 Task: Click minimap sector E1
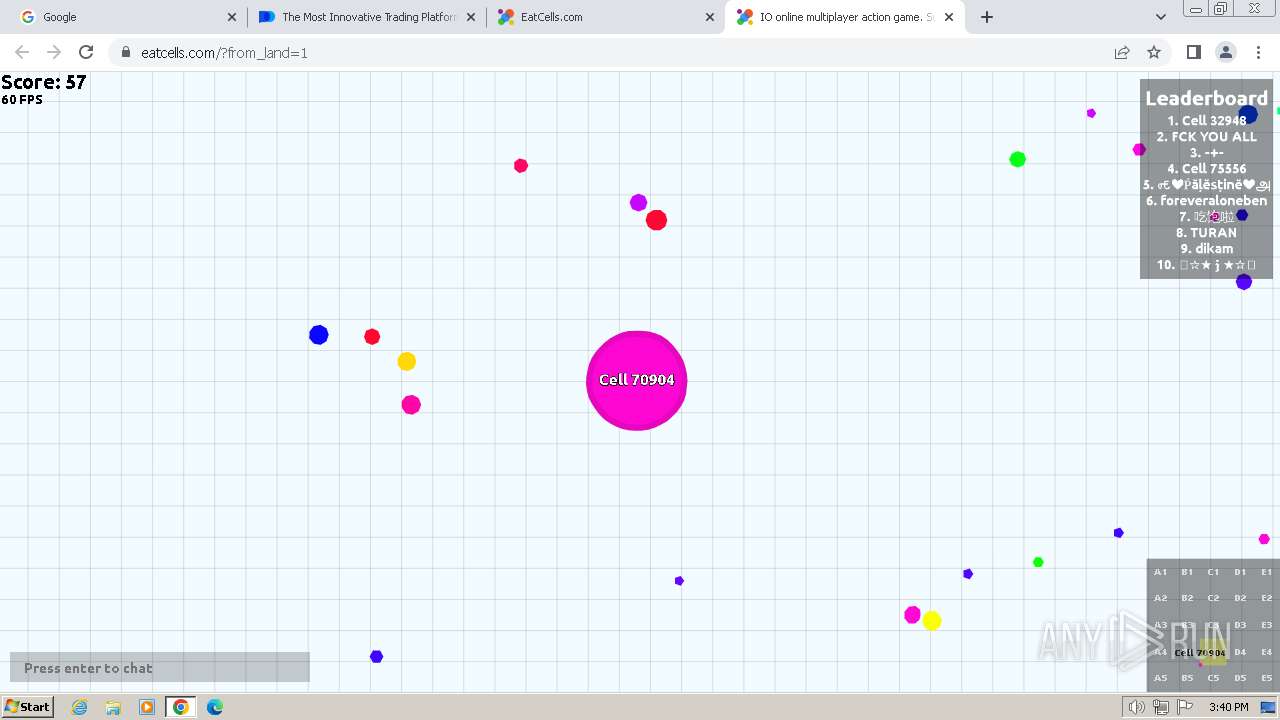(x=1266, y=572)
